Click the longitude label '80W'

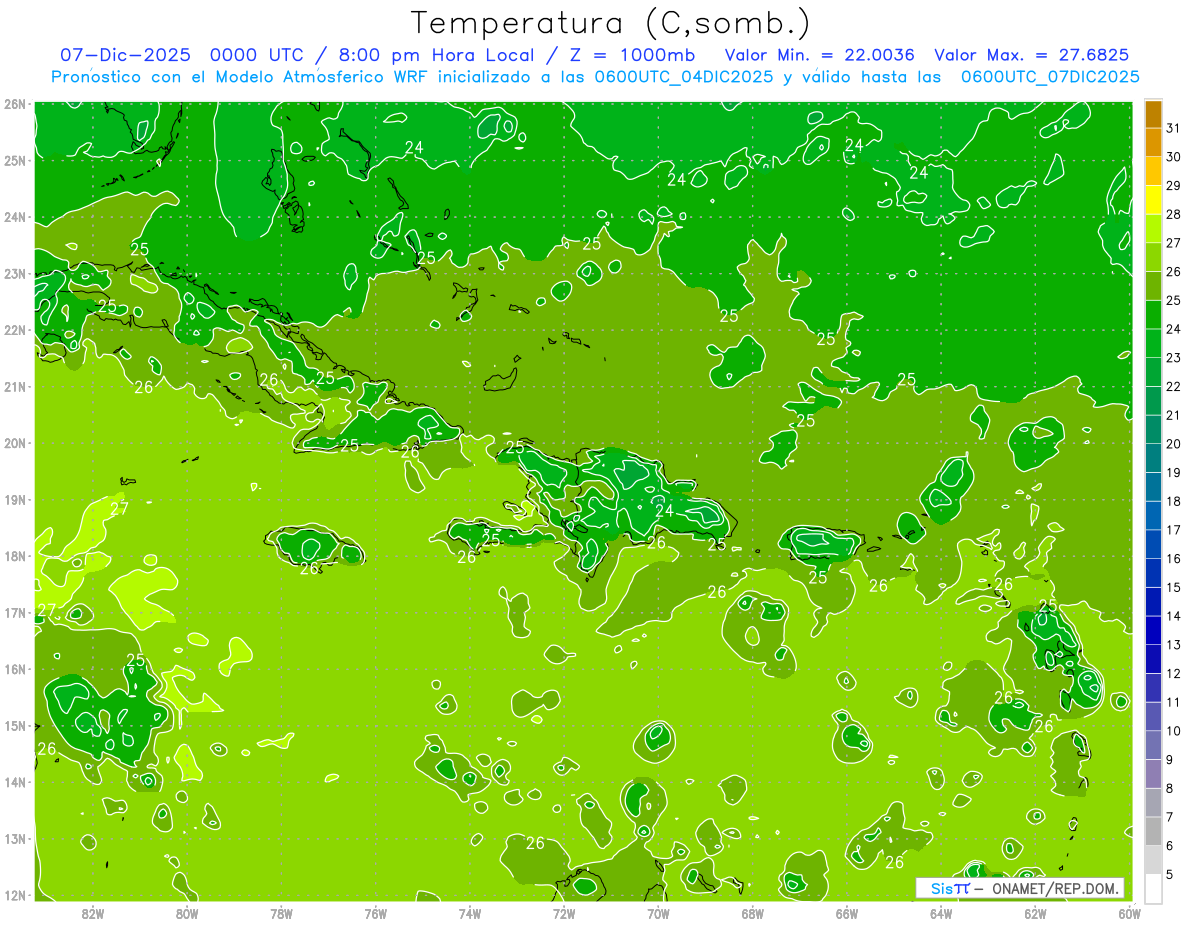point(187,913)
